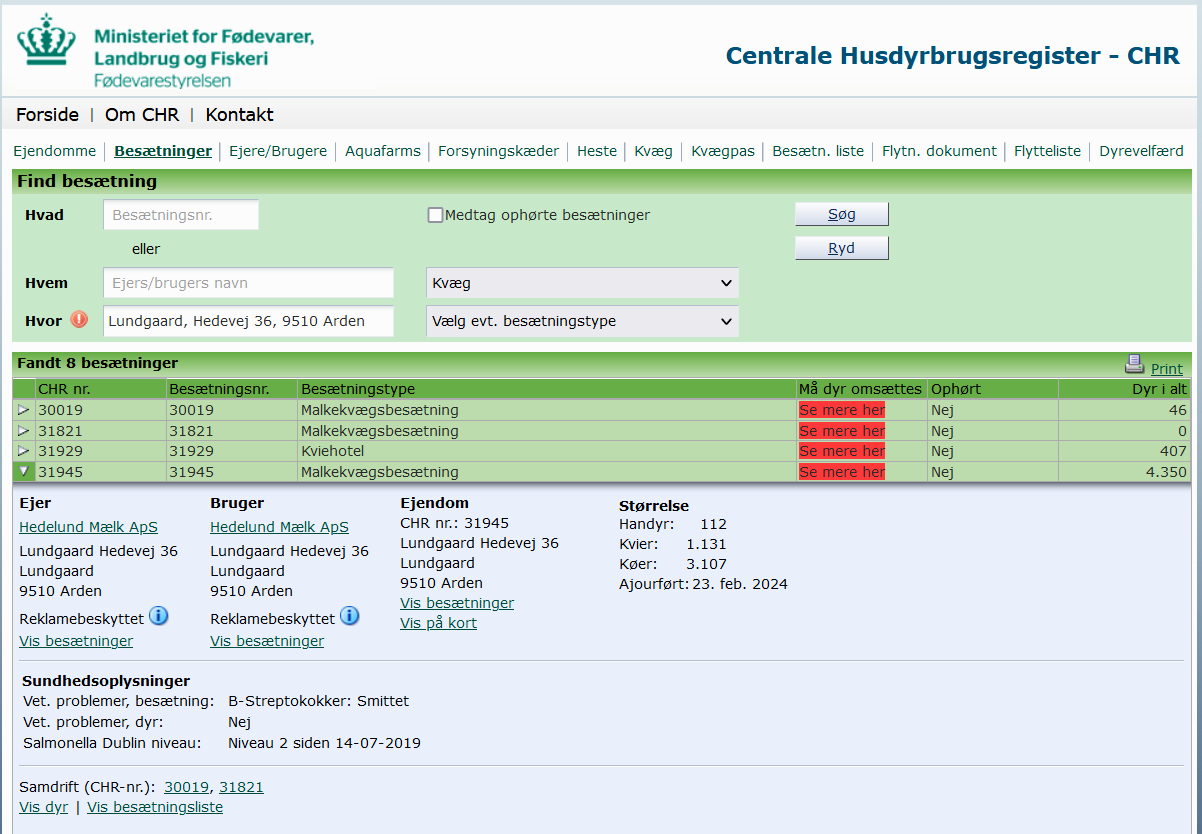Image resolution: width=1202 pixels, height=834 pixels.
Task: Click the Besætningsnr. input field
Action: (x=181, y=215)
